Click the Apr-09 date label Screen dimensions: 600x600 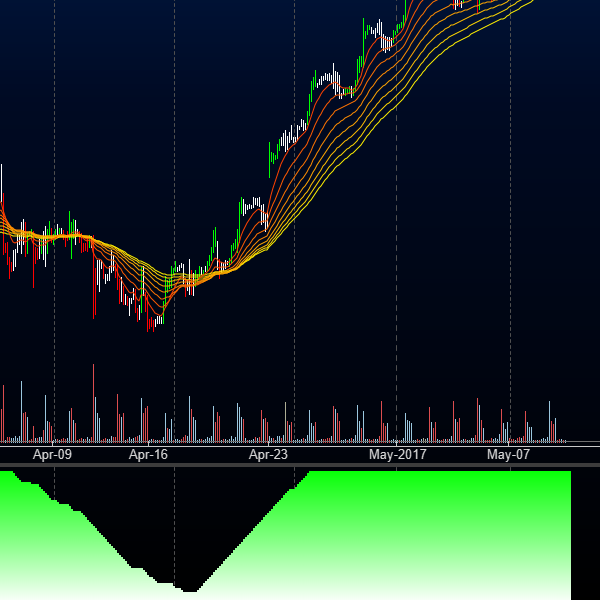click(x=52, y=455)
